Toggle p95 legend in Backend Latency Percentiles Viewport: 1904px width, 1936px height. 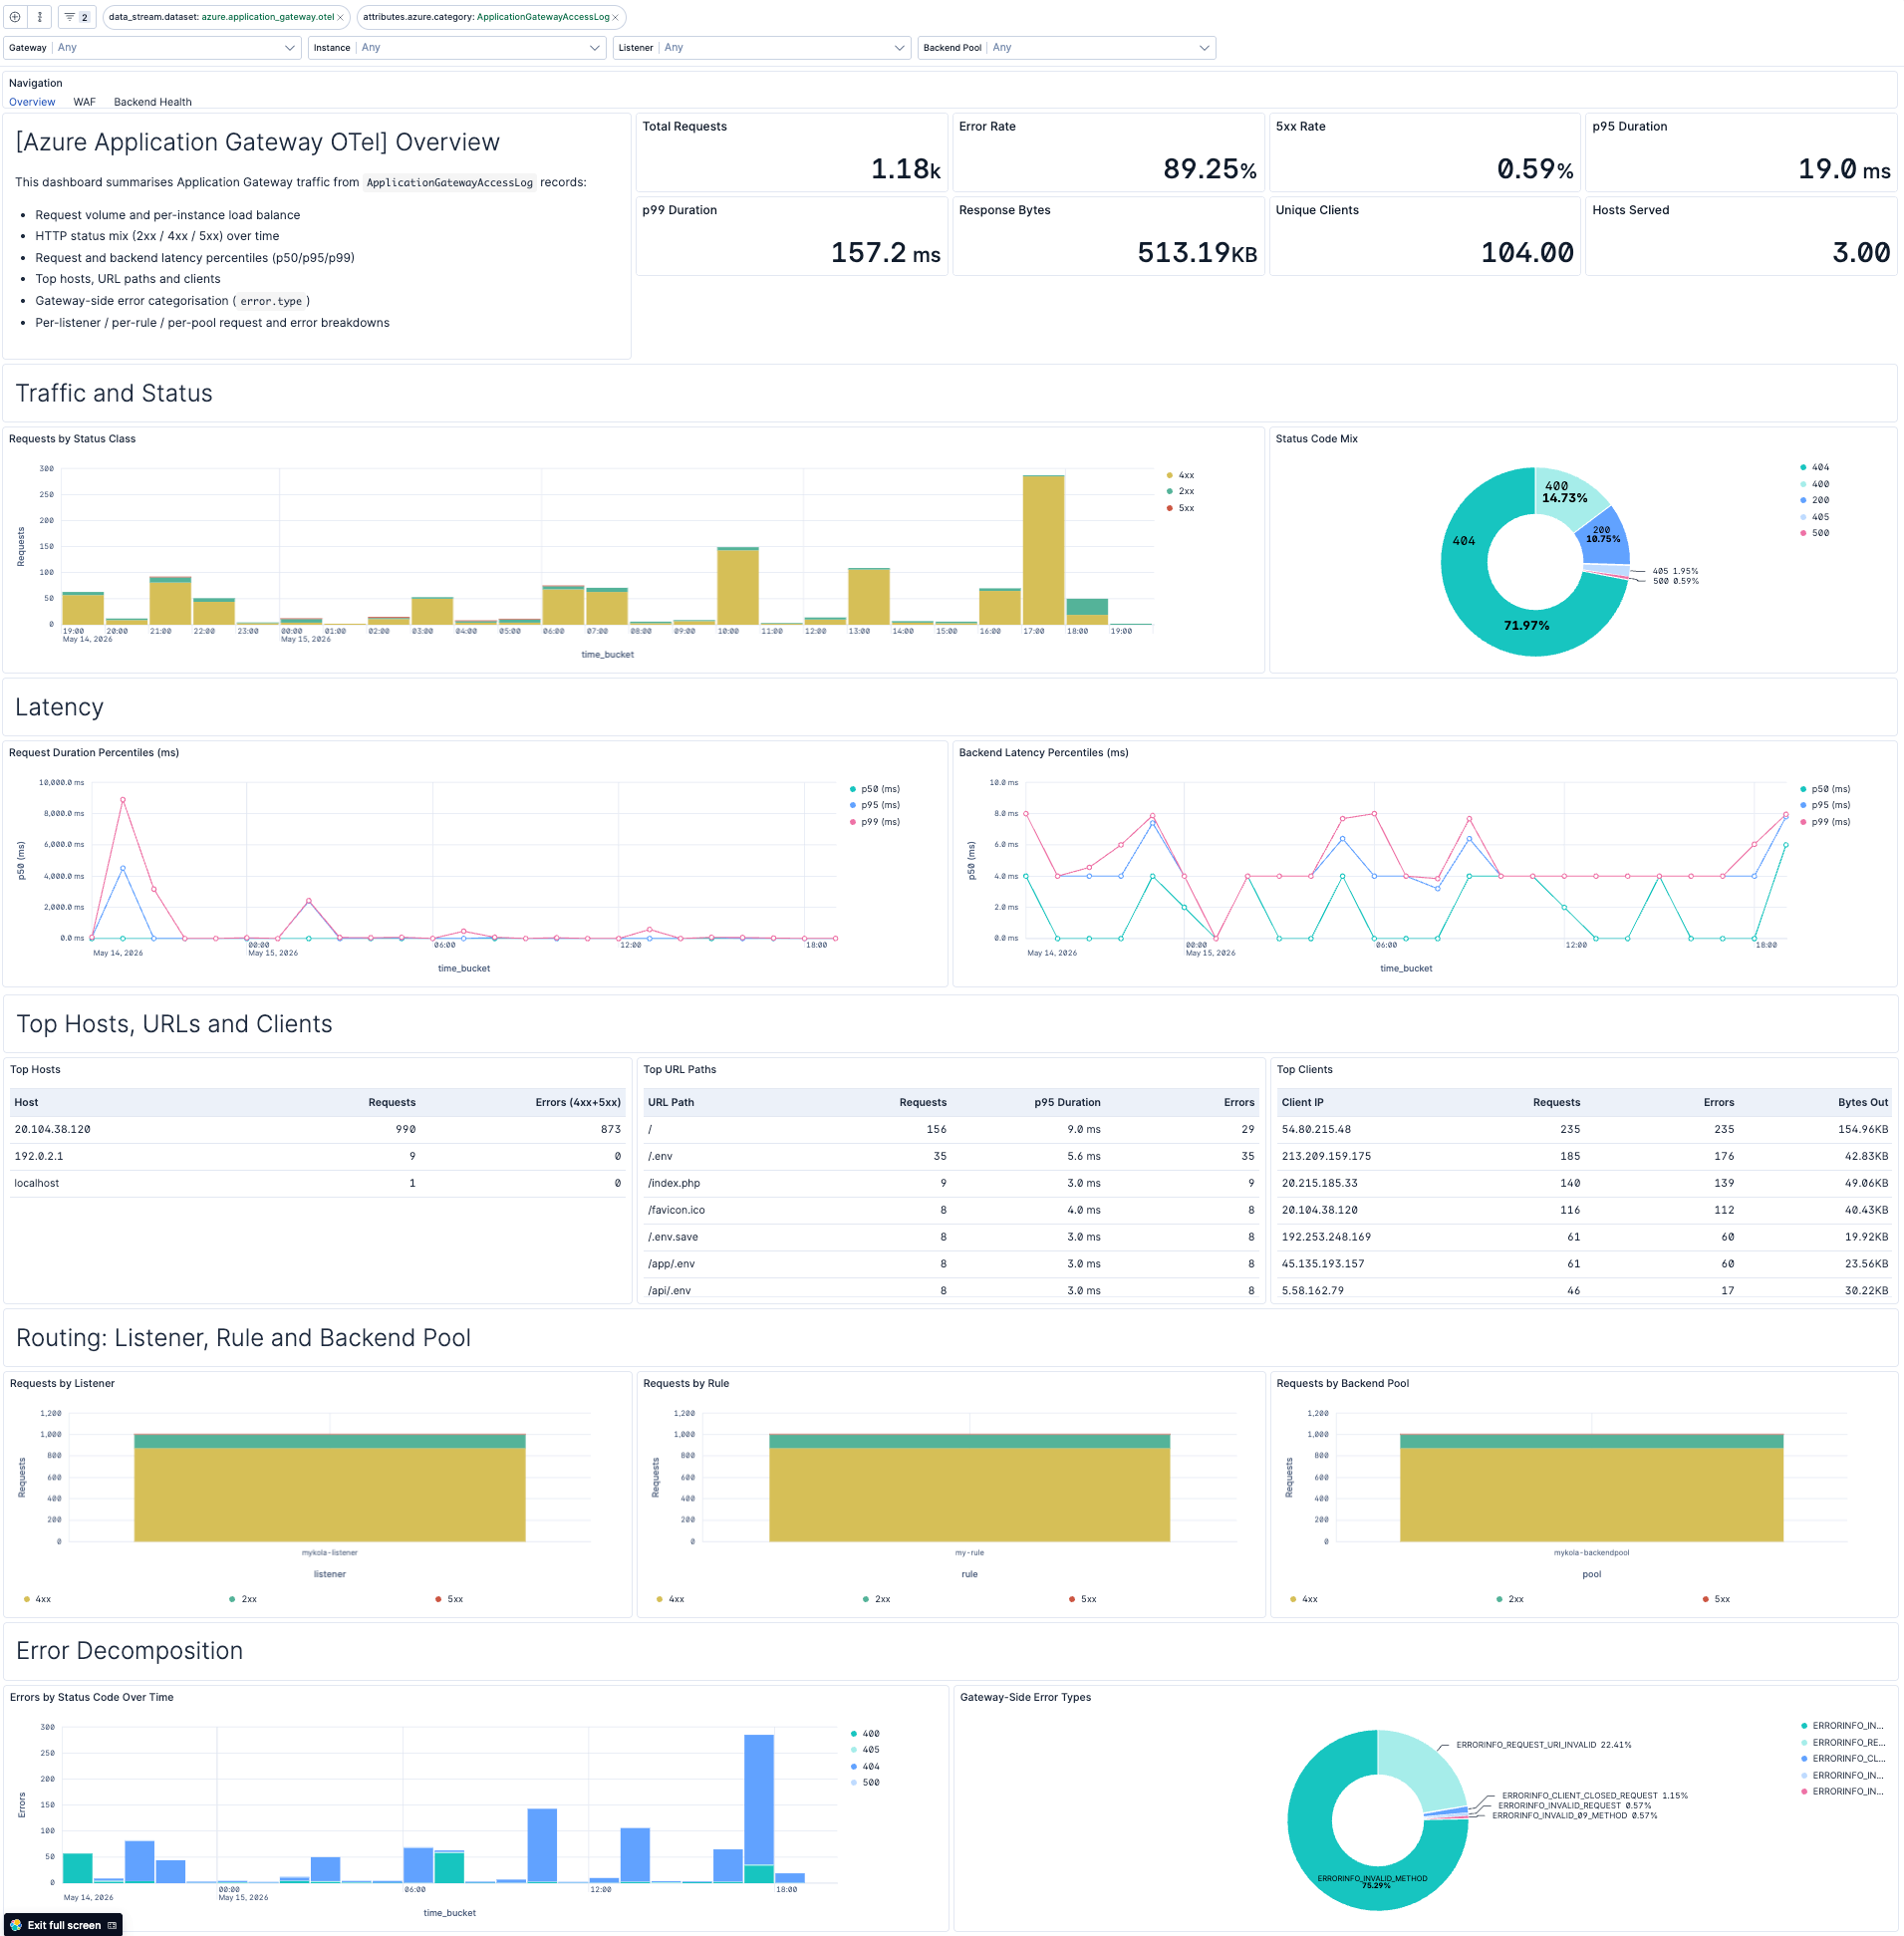1825,805
